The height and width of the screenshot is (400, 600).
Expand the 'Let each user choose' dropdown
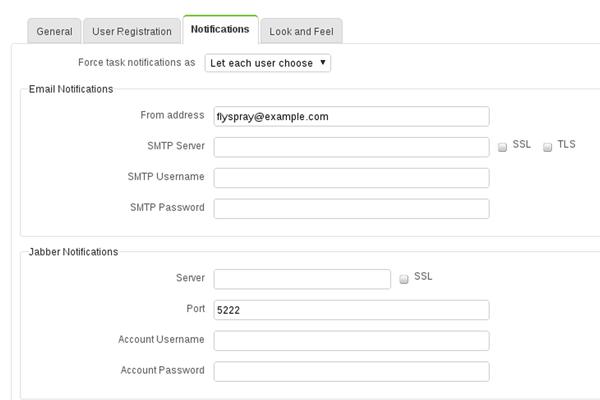coord(267,63)
